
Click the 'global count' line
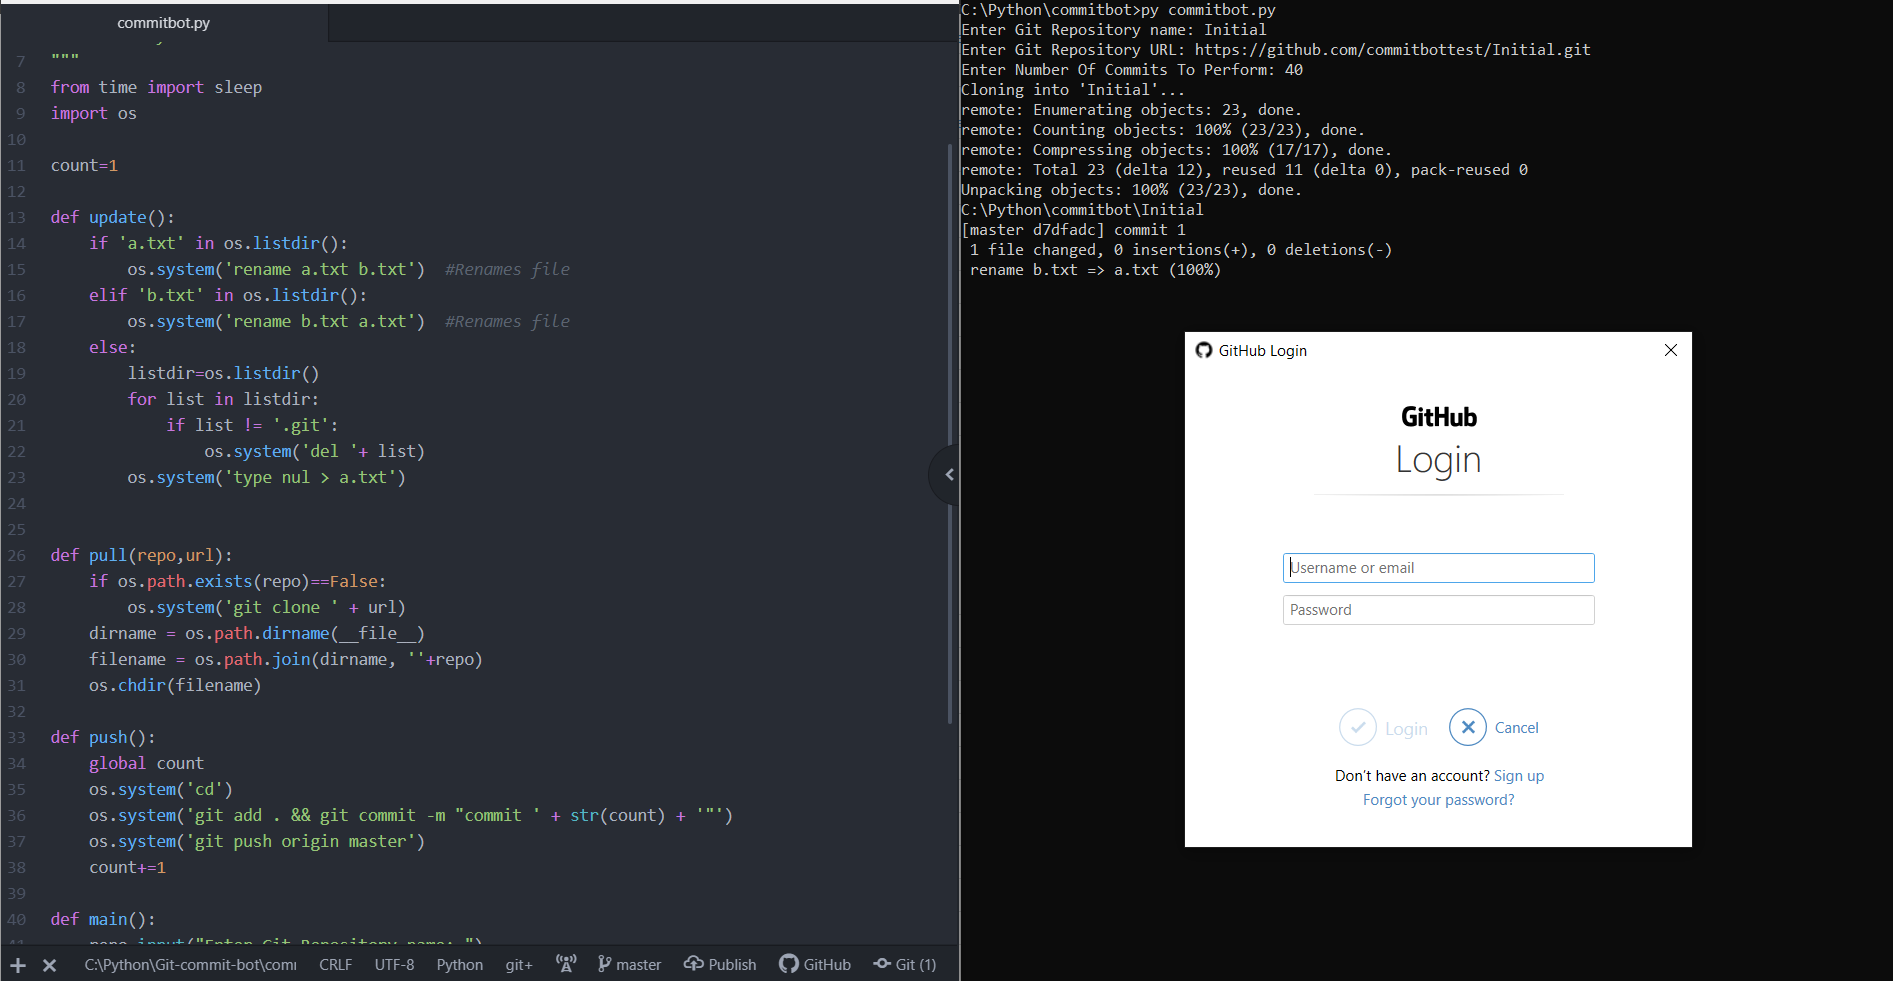point(146,763)
